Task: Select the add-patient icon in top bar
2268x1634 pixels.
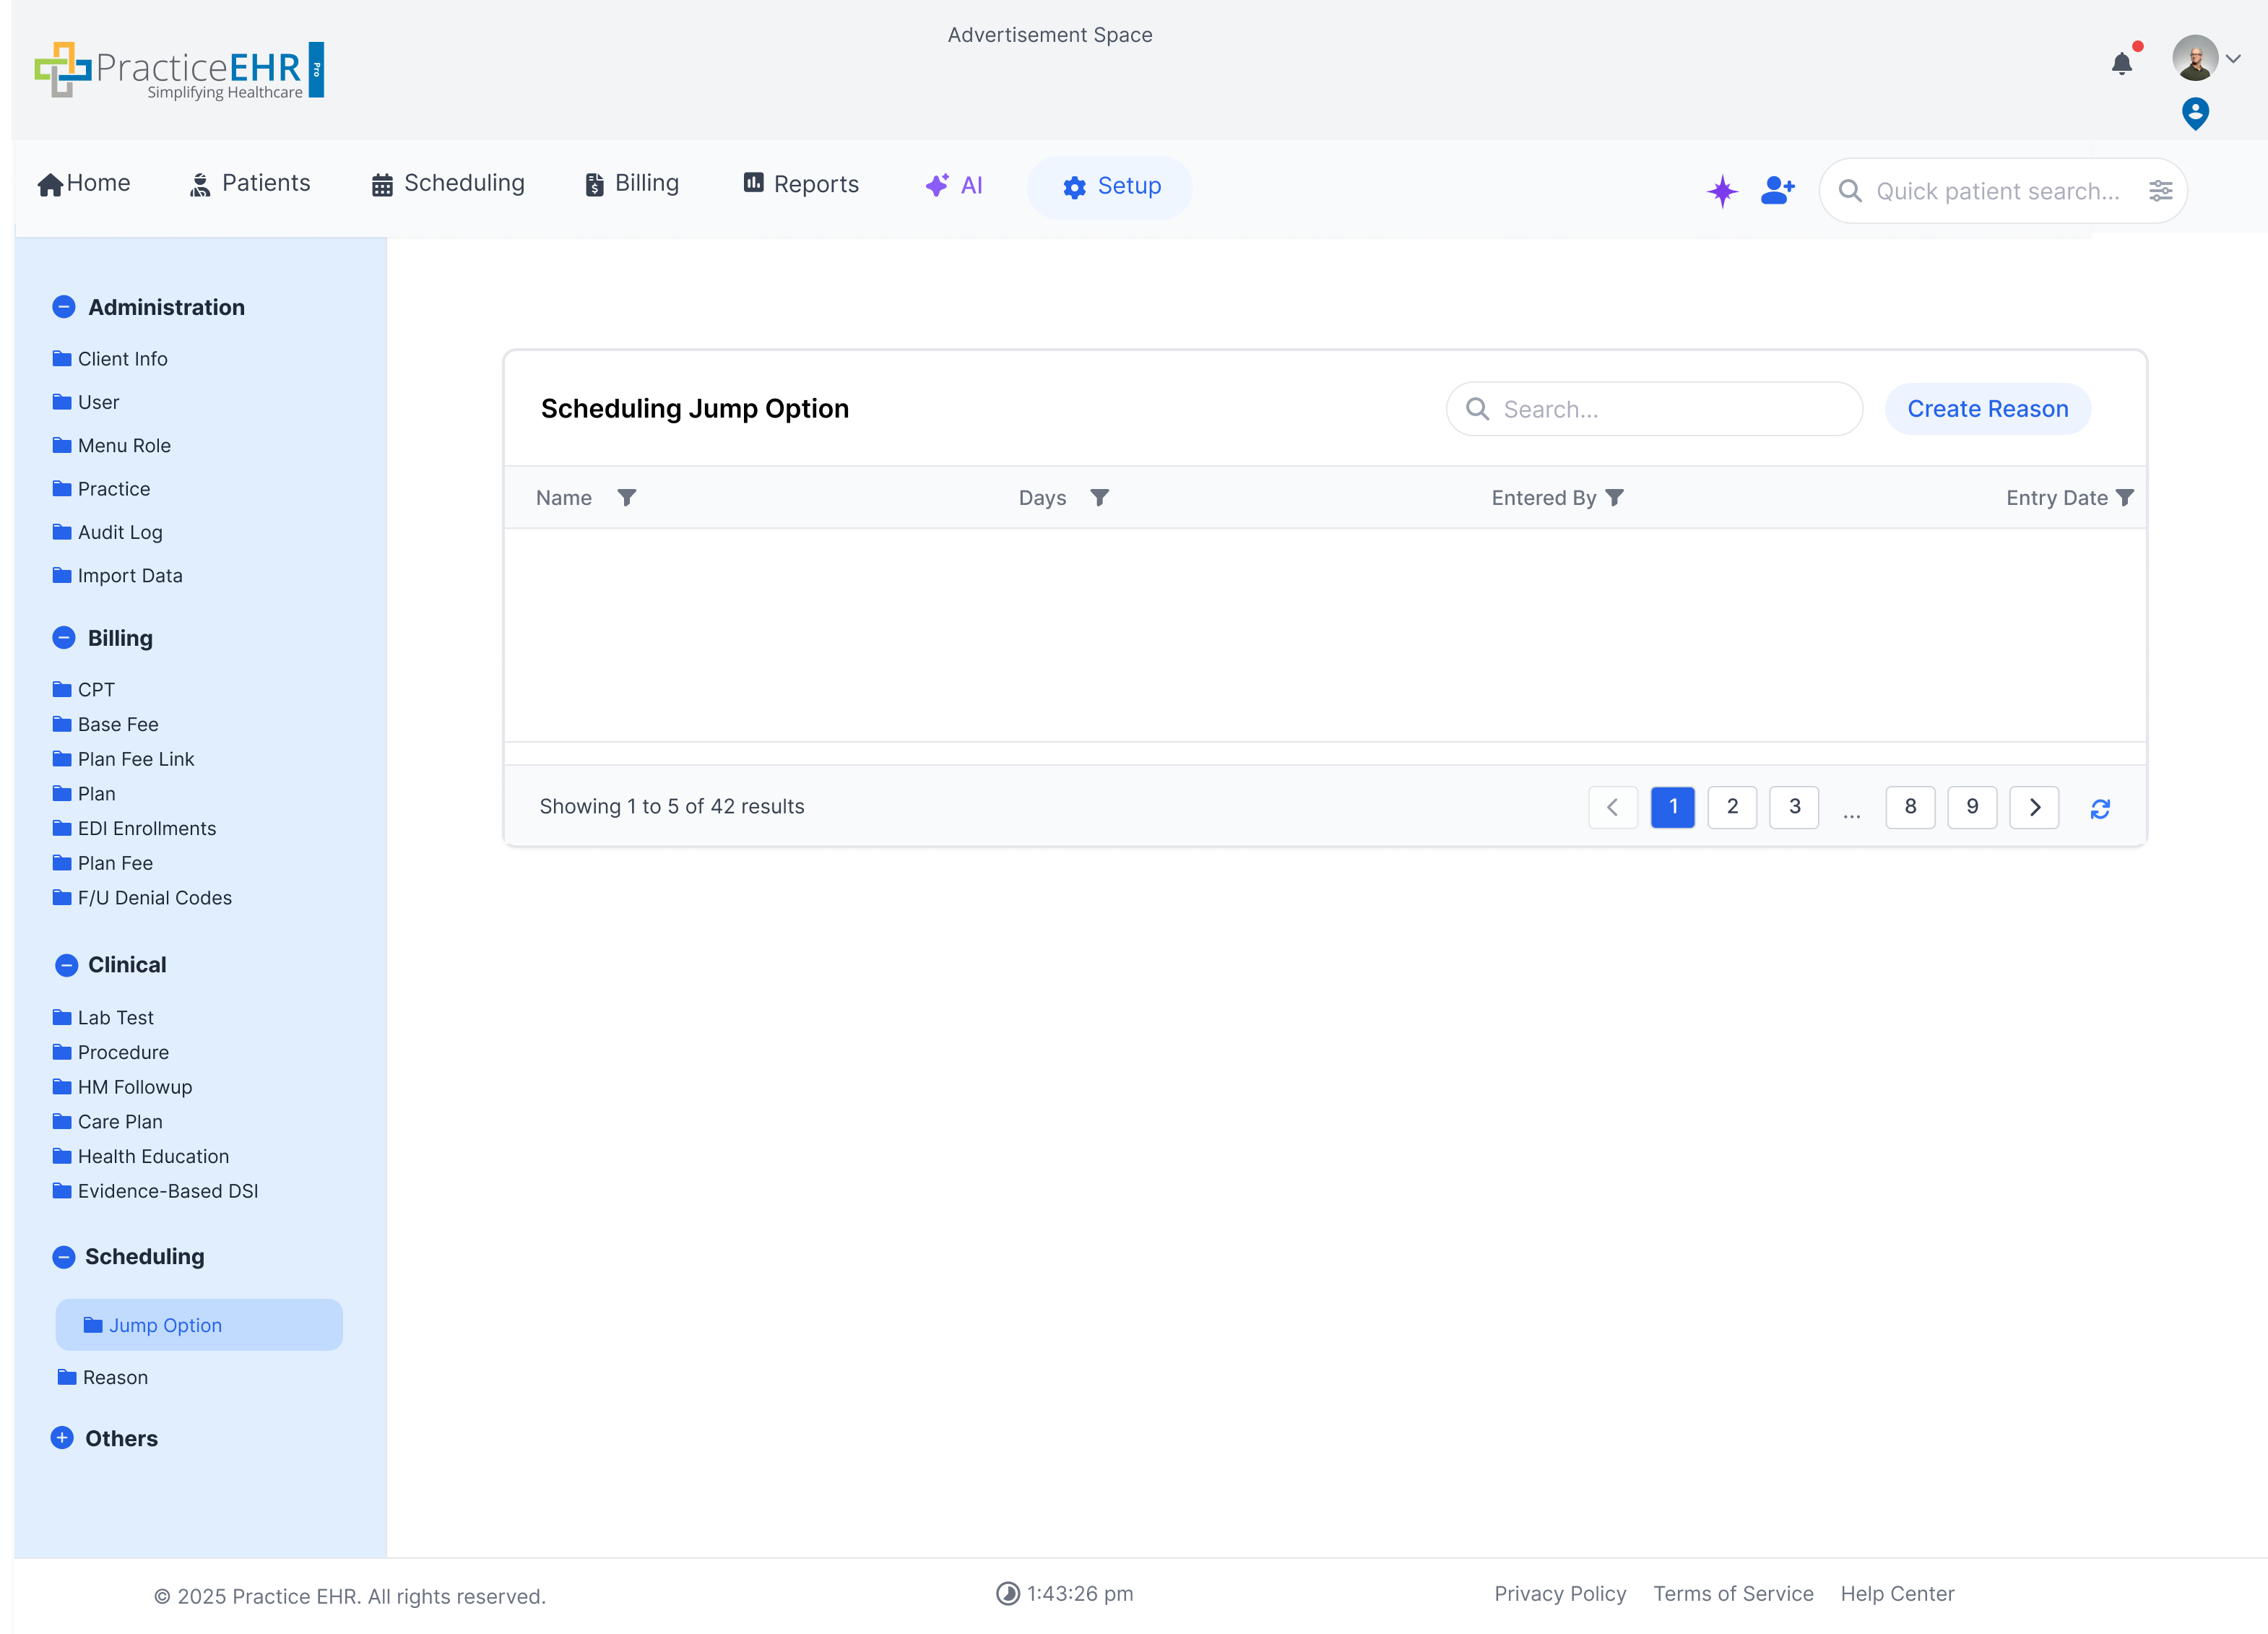Action: (x=1777, y=191)
